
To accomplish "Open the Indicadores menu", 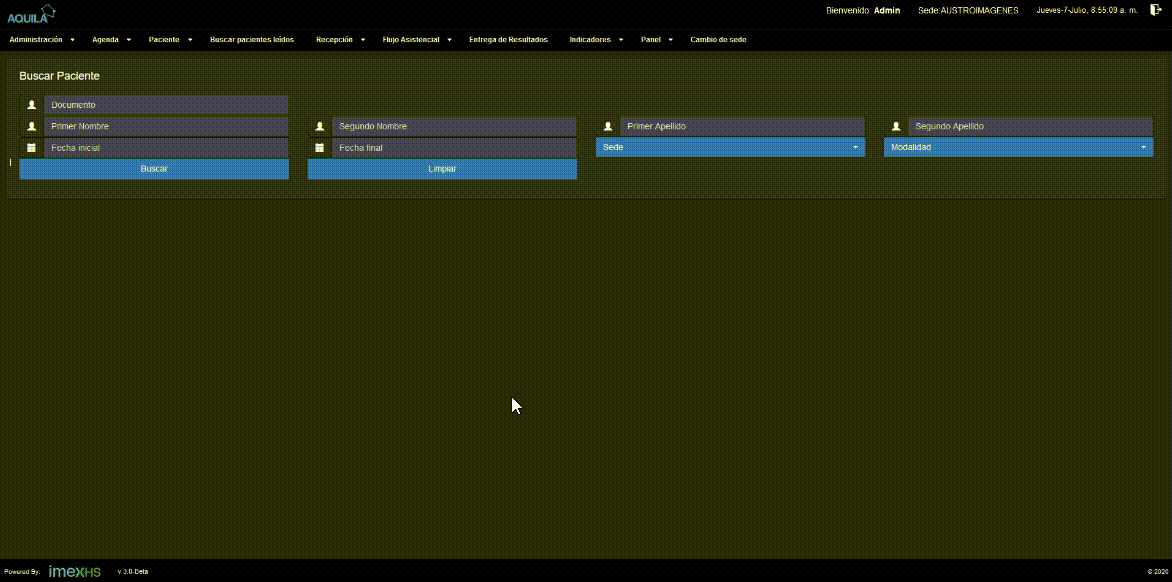I will [596, 40].
